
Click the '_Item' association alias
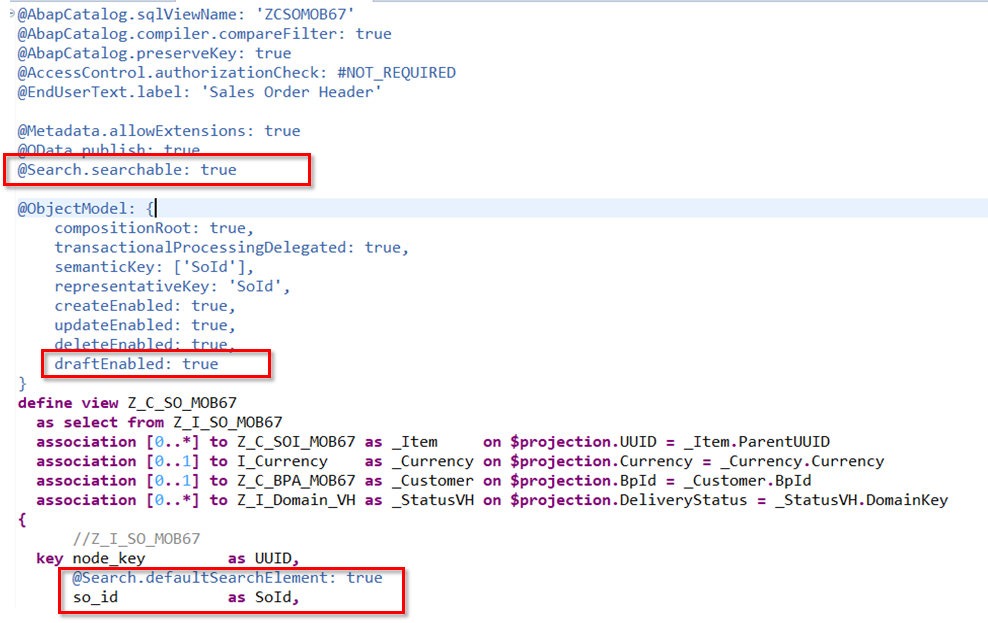(x=415, y=442)
